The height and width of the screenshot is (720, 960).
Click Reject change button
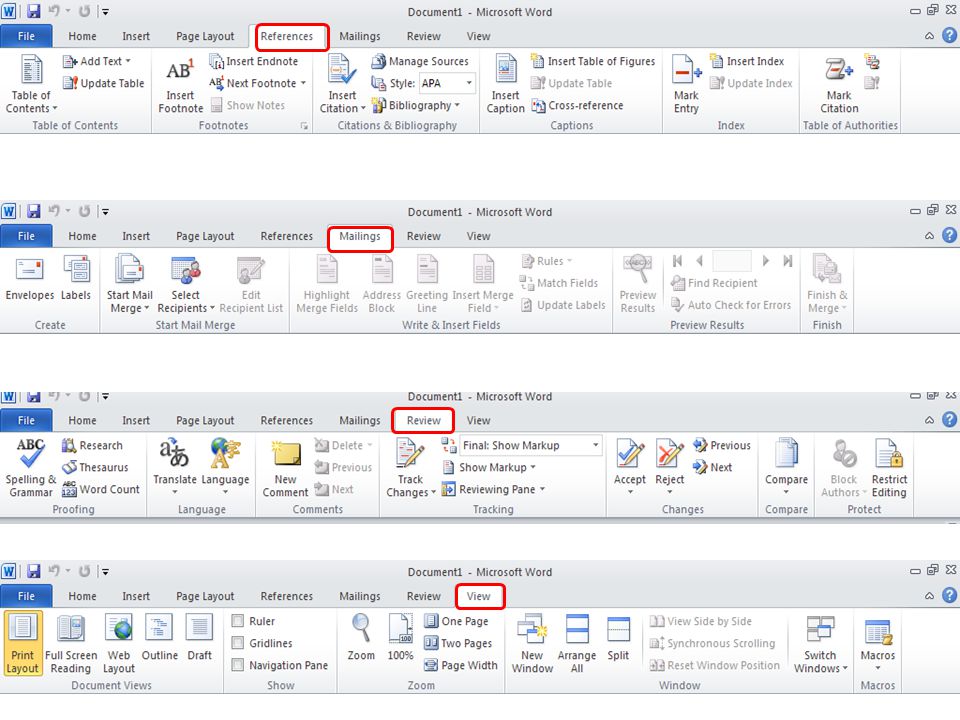coord(670,467)
